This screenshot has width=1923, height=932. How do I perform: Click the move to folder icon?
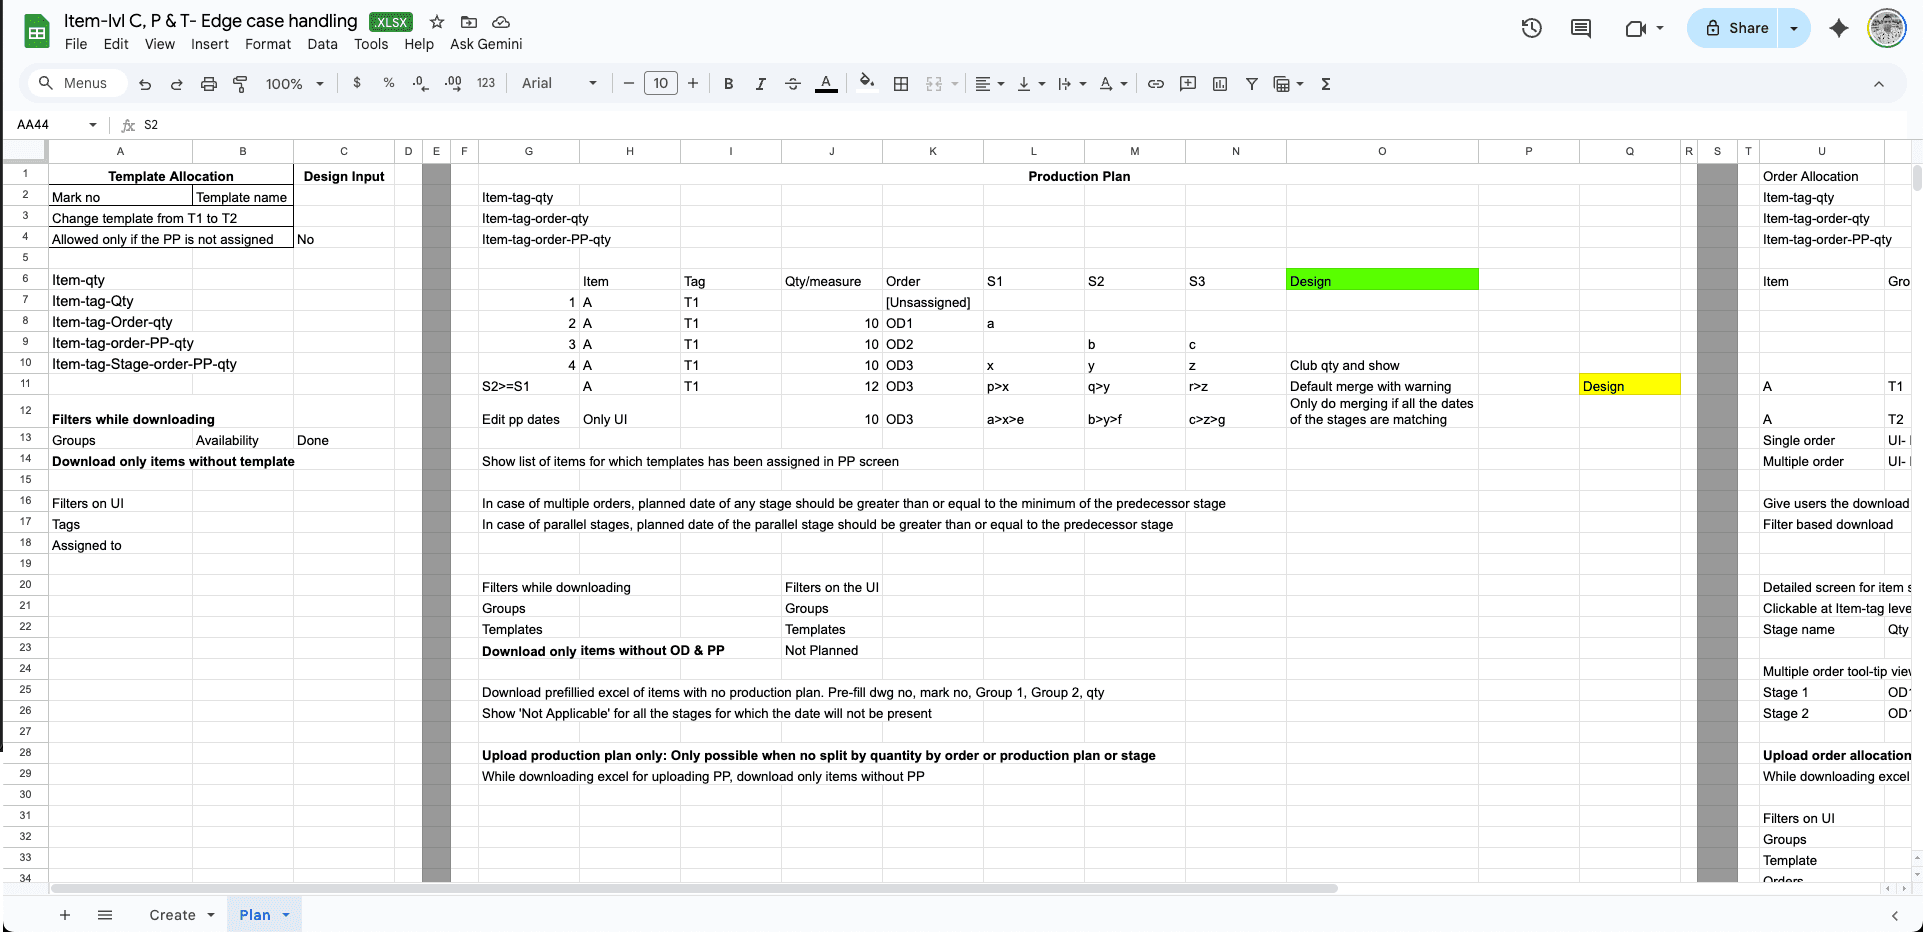tap(469, 21)
